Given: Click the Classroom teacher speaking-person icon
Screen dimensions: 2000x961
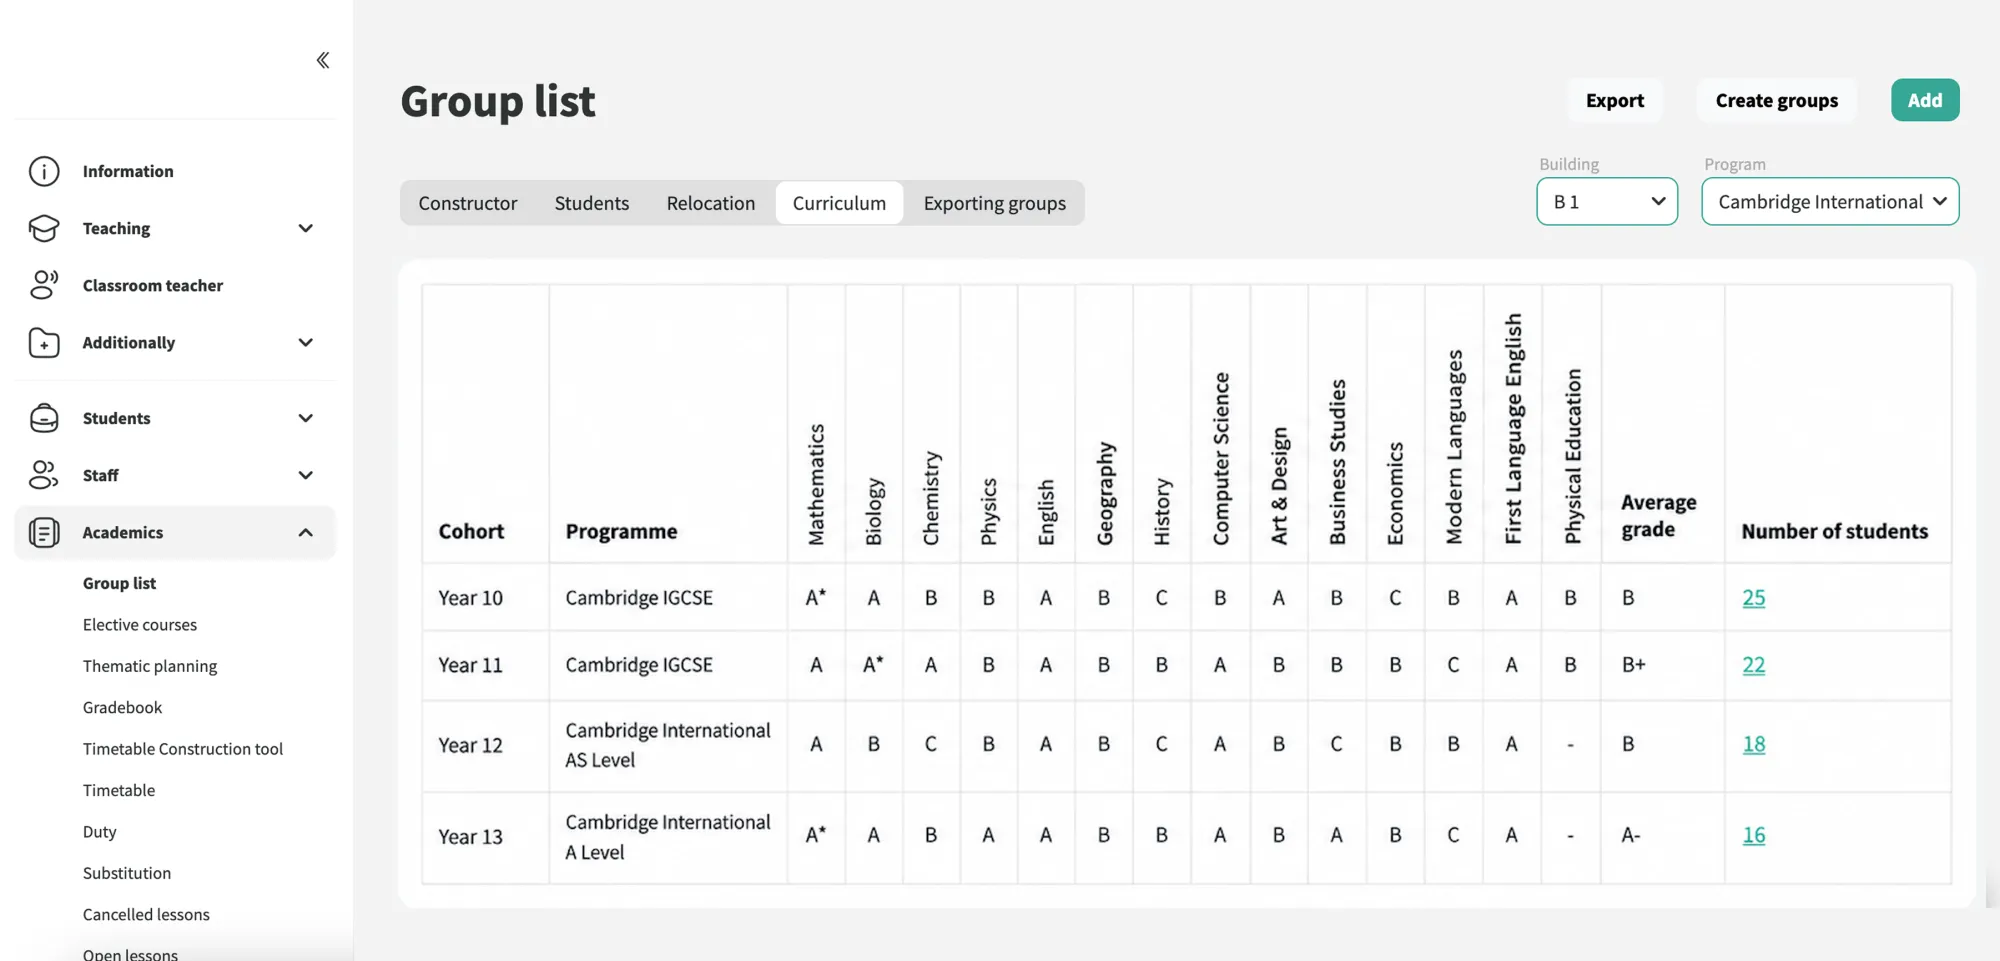Looking at the screenshot, I should (x=44, y=285).
